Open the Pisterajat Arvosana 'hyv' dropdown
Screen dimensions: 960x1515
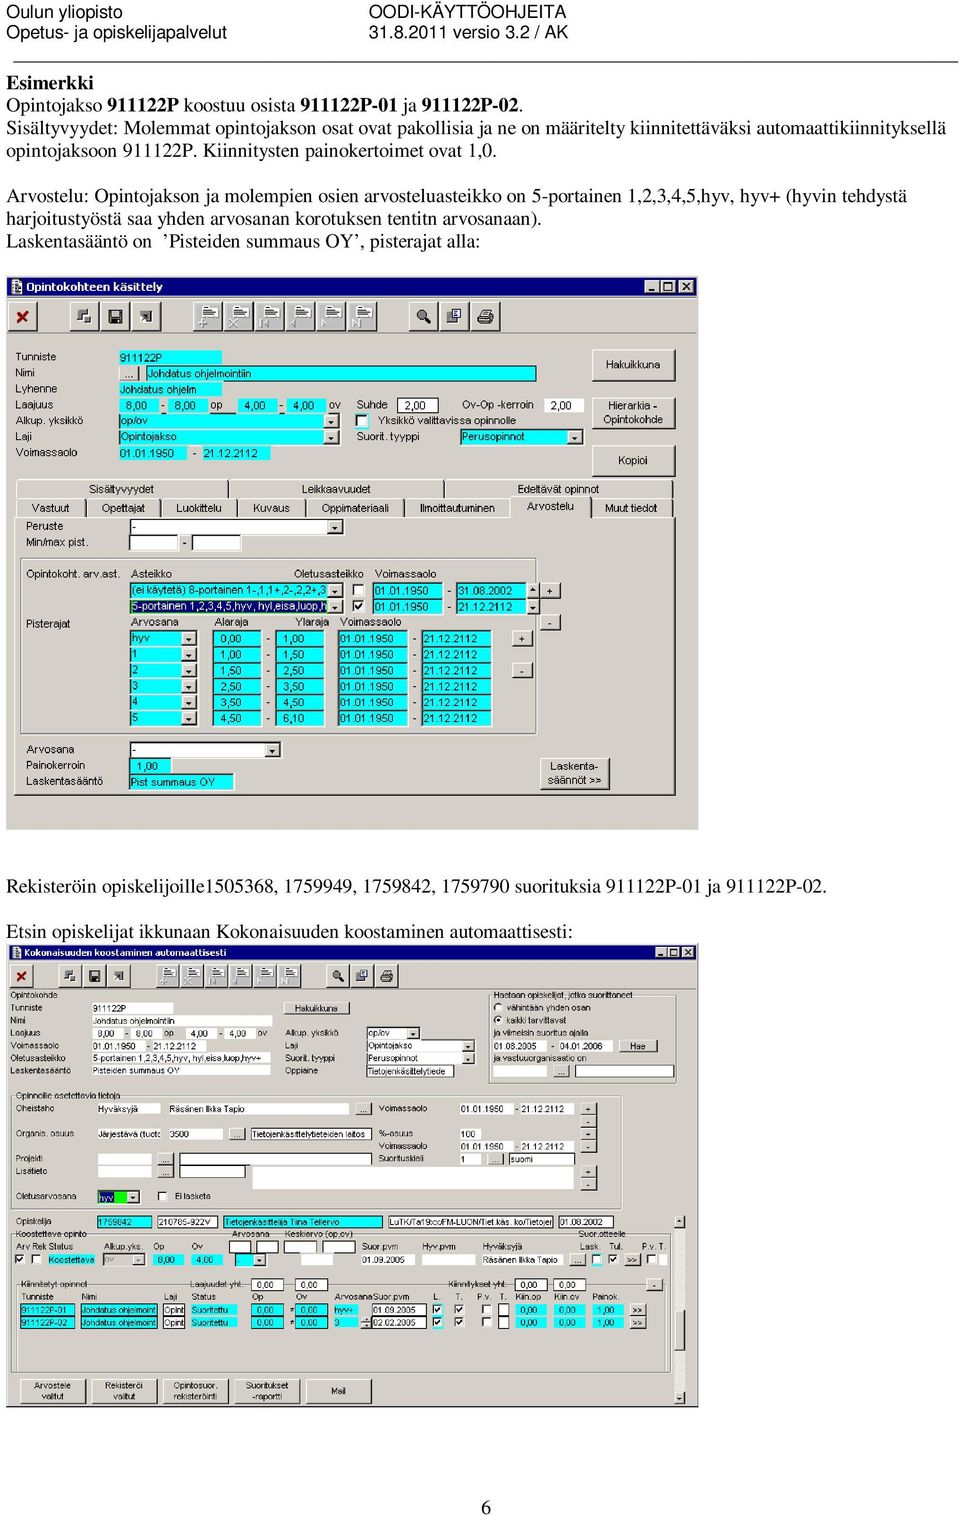(189, 638)
